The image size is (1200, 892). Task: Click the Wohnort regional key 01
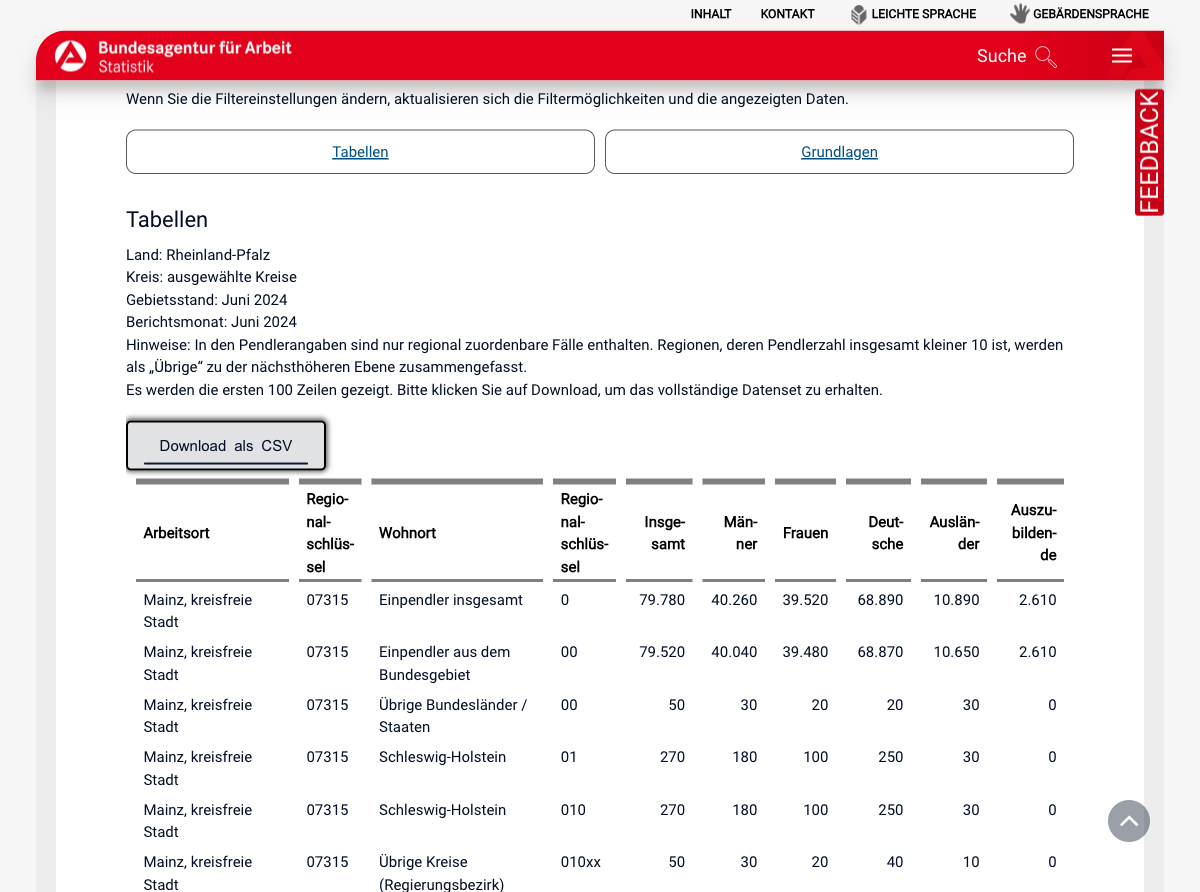click(569, 757)
